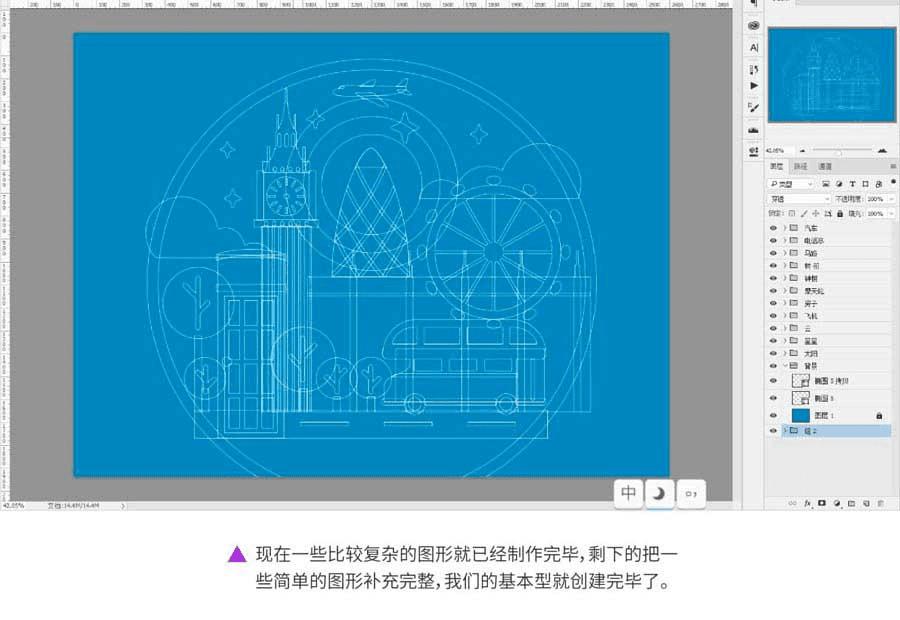The height and width of the screenshot is (620, 900).
Task: Click the IME moon icon button
Action: coord(660,493)
